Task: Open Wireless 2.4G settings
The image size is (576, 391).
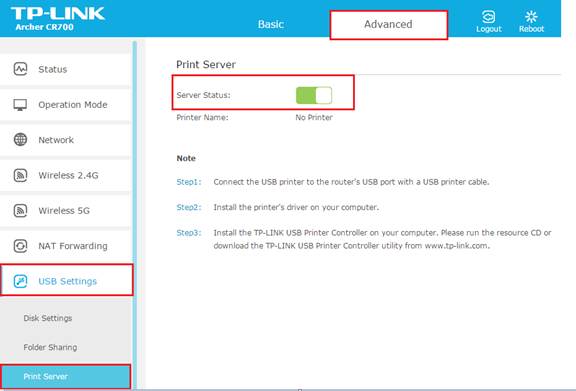Action: [65, 175]
